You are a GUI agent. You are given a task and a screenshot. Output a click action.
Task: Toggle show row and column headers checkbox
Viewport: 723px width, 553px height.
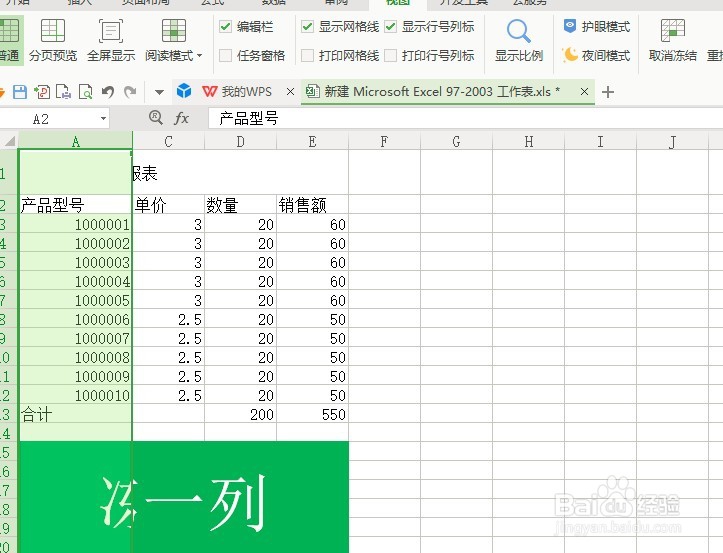(390, 27)
